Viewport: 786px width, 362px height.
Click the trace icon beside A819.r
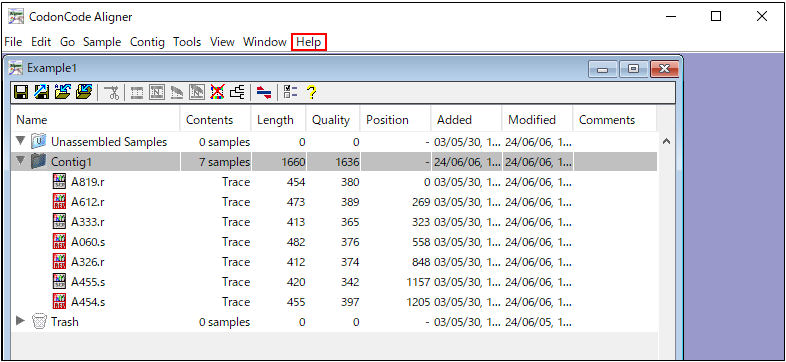click(x=60, y=182)
